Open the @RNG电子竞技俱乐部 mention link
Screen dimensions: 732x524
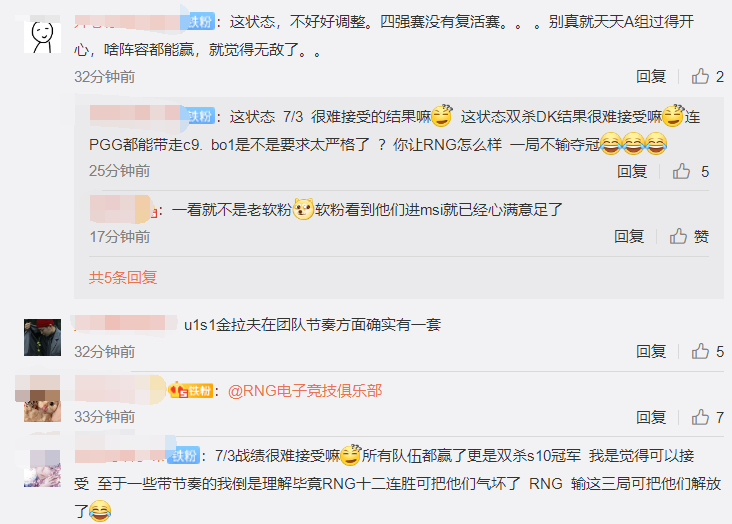[x=305, y=390]
